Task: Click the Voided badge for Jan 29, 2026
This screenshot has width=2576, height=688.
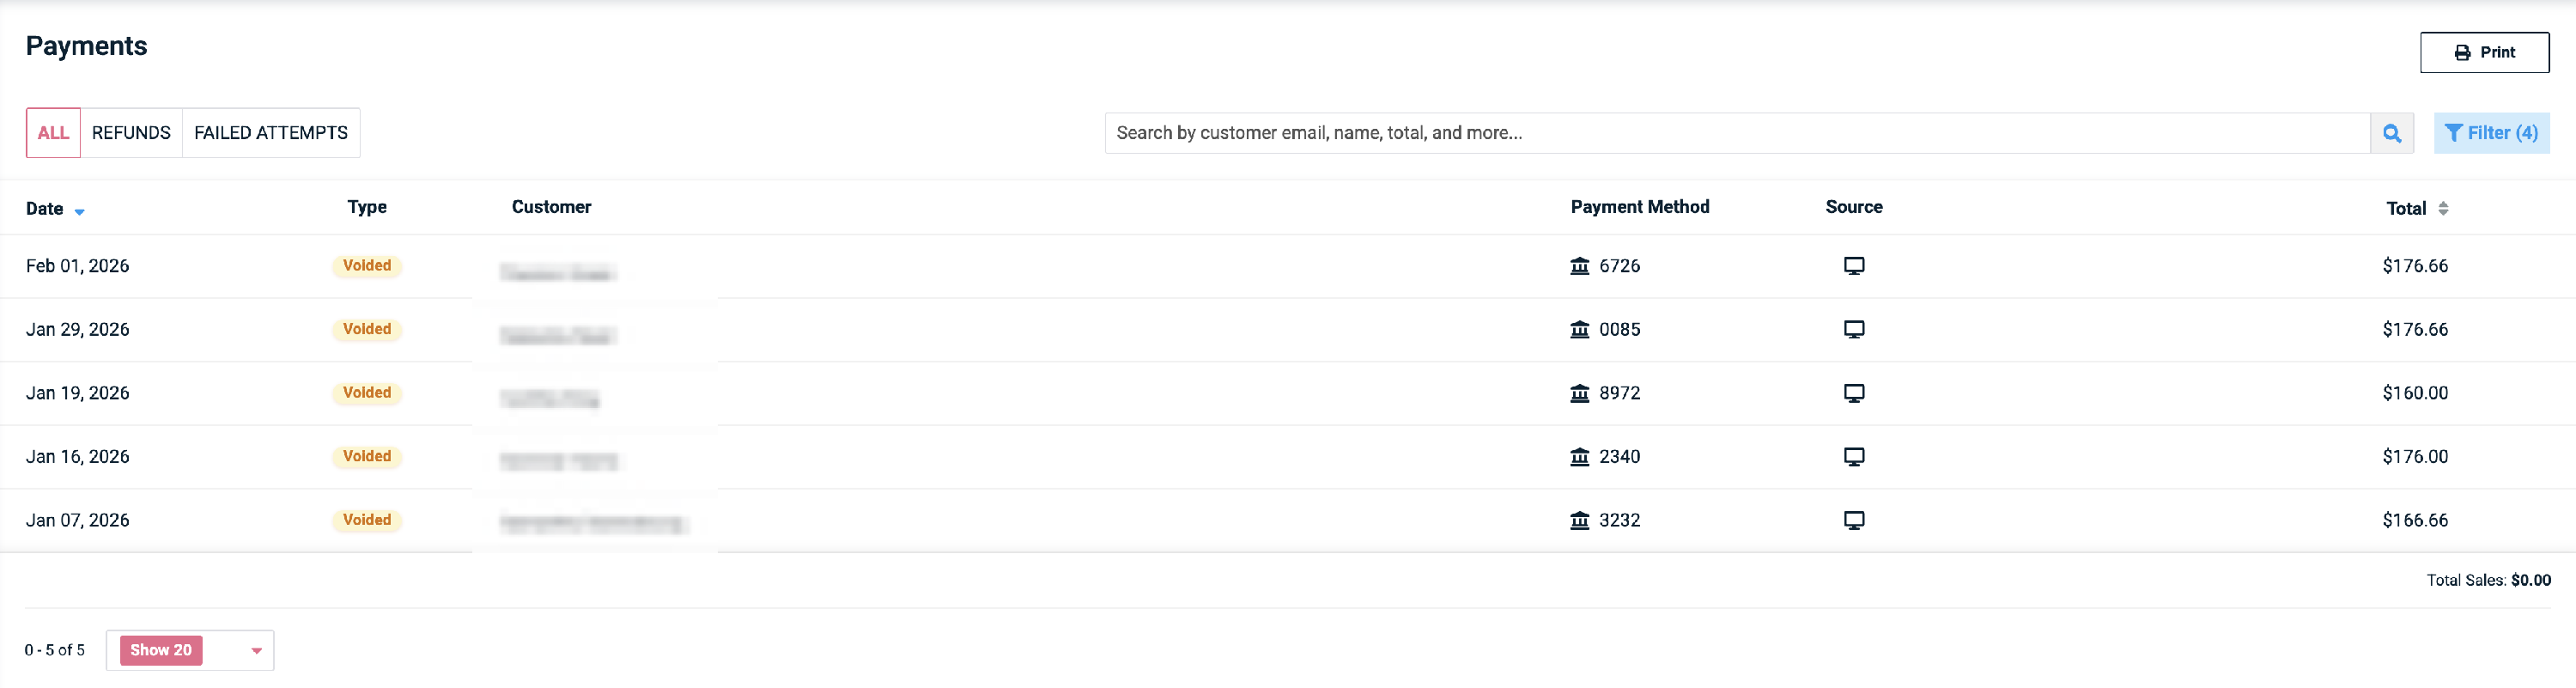Action: (x=367, y=329)
